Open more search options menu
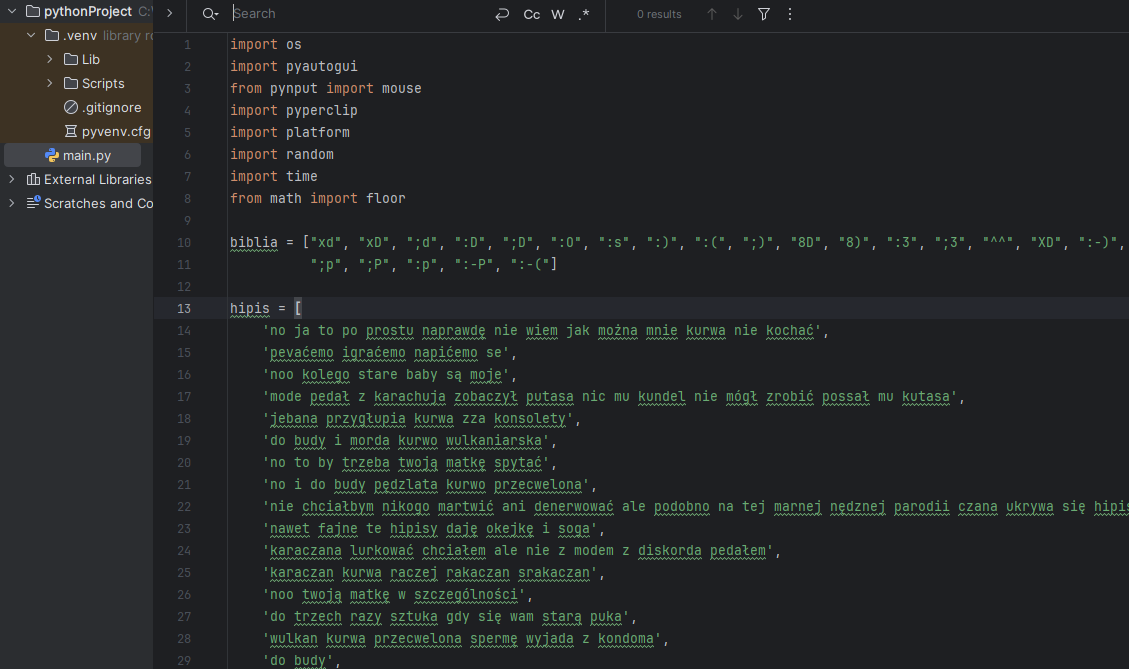This screenshot has height=669, width=1129. tap(790, 14)
